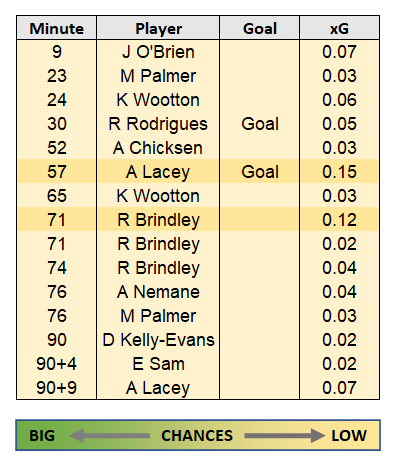
Task: Click Goal entry for R Rodrigues
Action: [x=260, y=124]
